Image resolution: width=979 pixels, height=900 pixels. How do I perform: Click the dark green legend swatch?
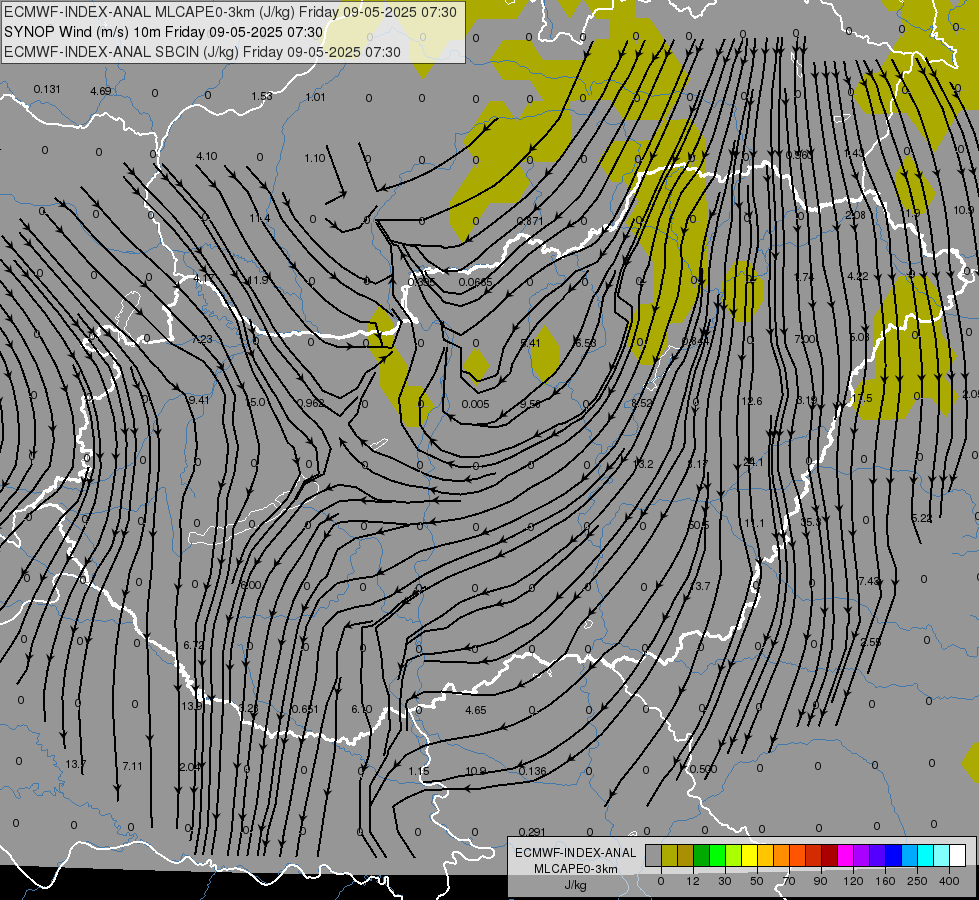tap(701, 855)
